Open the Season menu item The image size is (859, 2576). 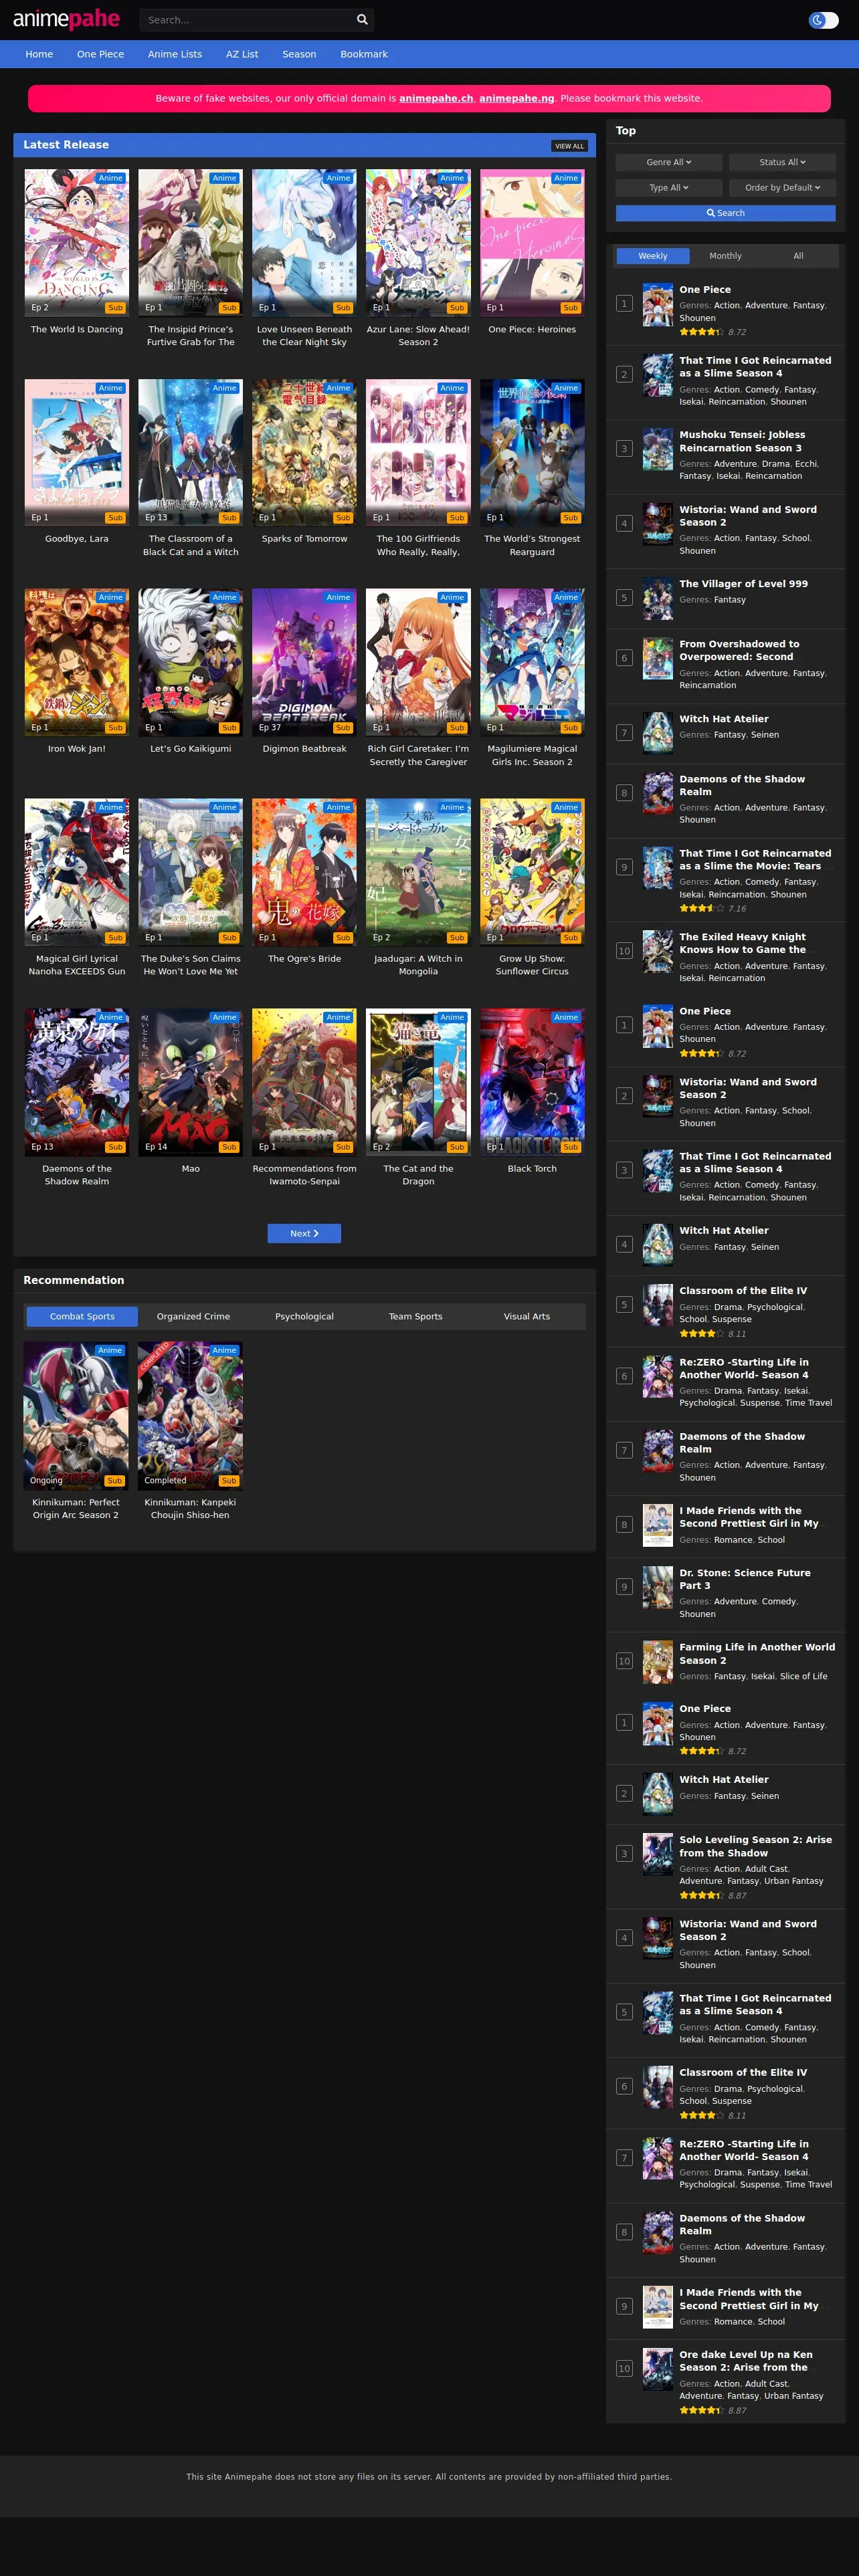pos(299,54)
